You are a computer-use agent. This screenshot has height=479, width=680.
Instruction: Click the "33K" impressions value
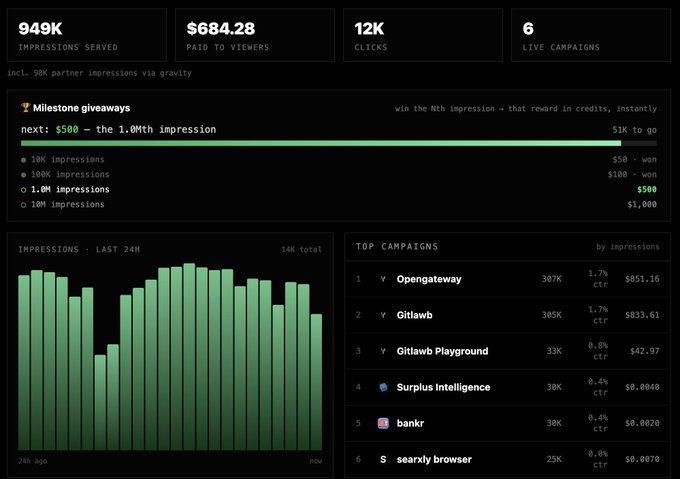(554, 351)
